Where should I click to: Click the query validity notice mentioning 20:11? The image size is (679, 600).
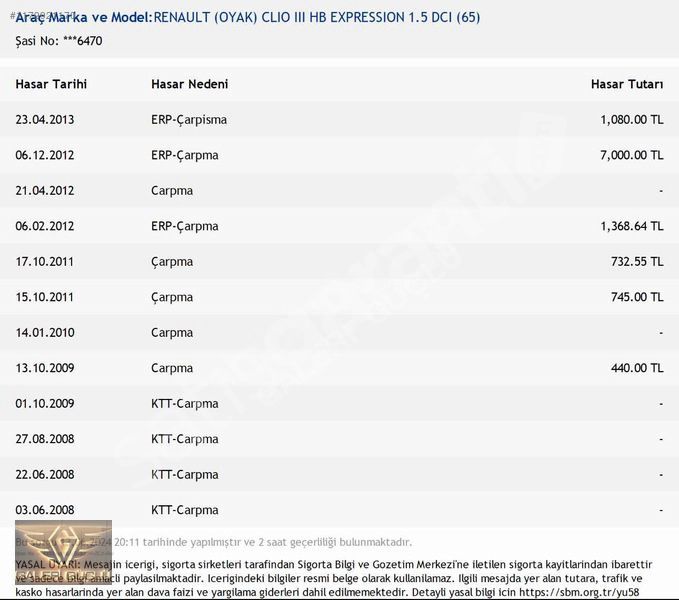(213, 542)
